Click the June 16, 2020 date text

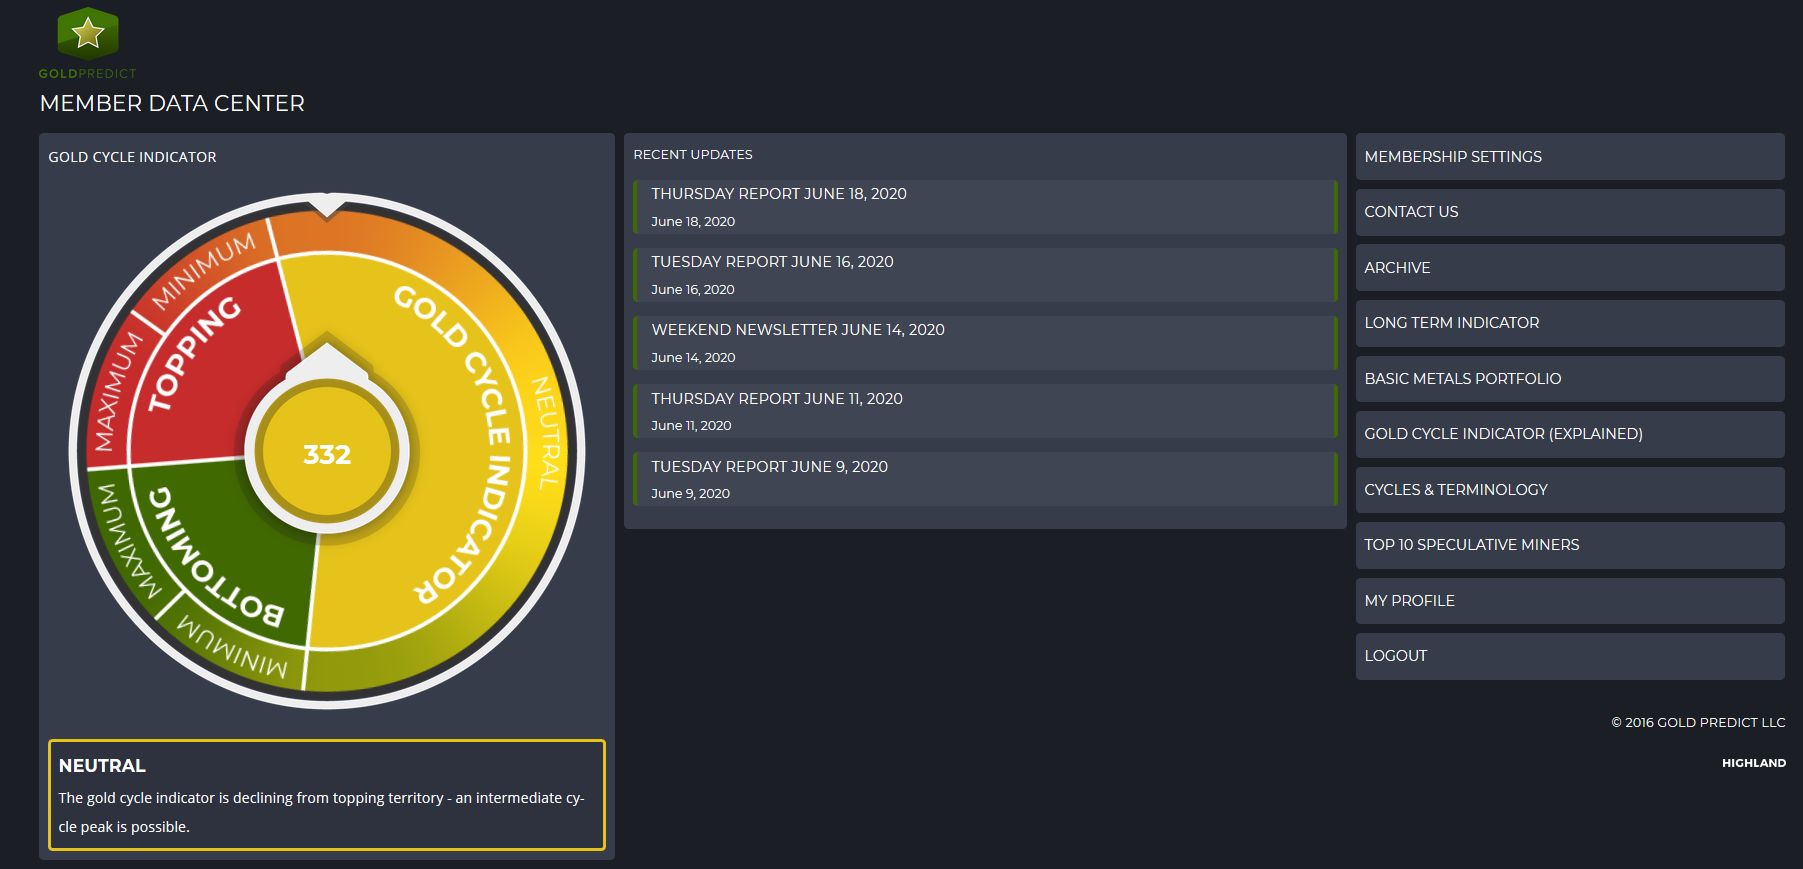point(693,290)
